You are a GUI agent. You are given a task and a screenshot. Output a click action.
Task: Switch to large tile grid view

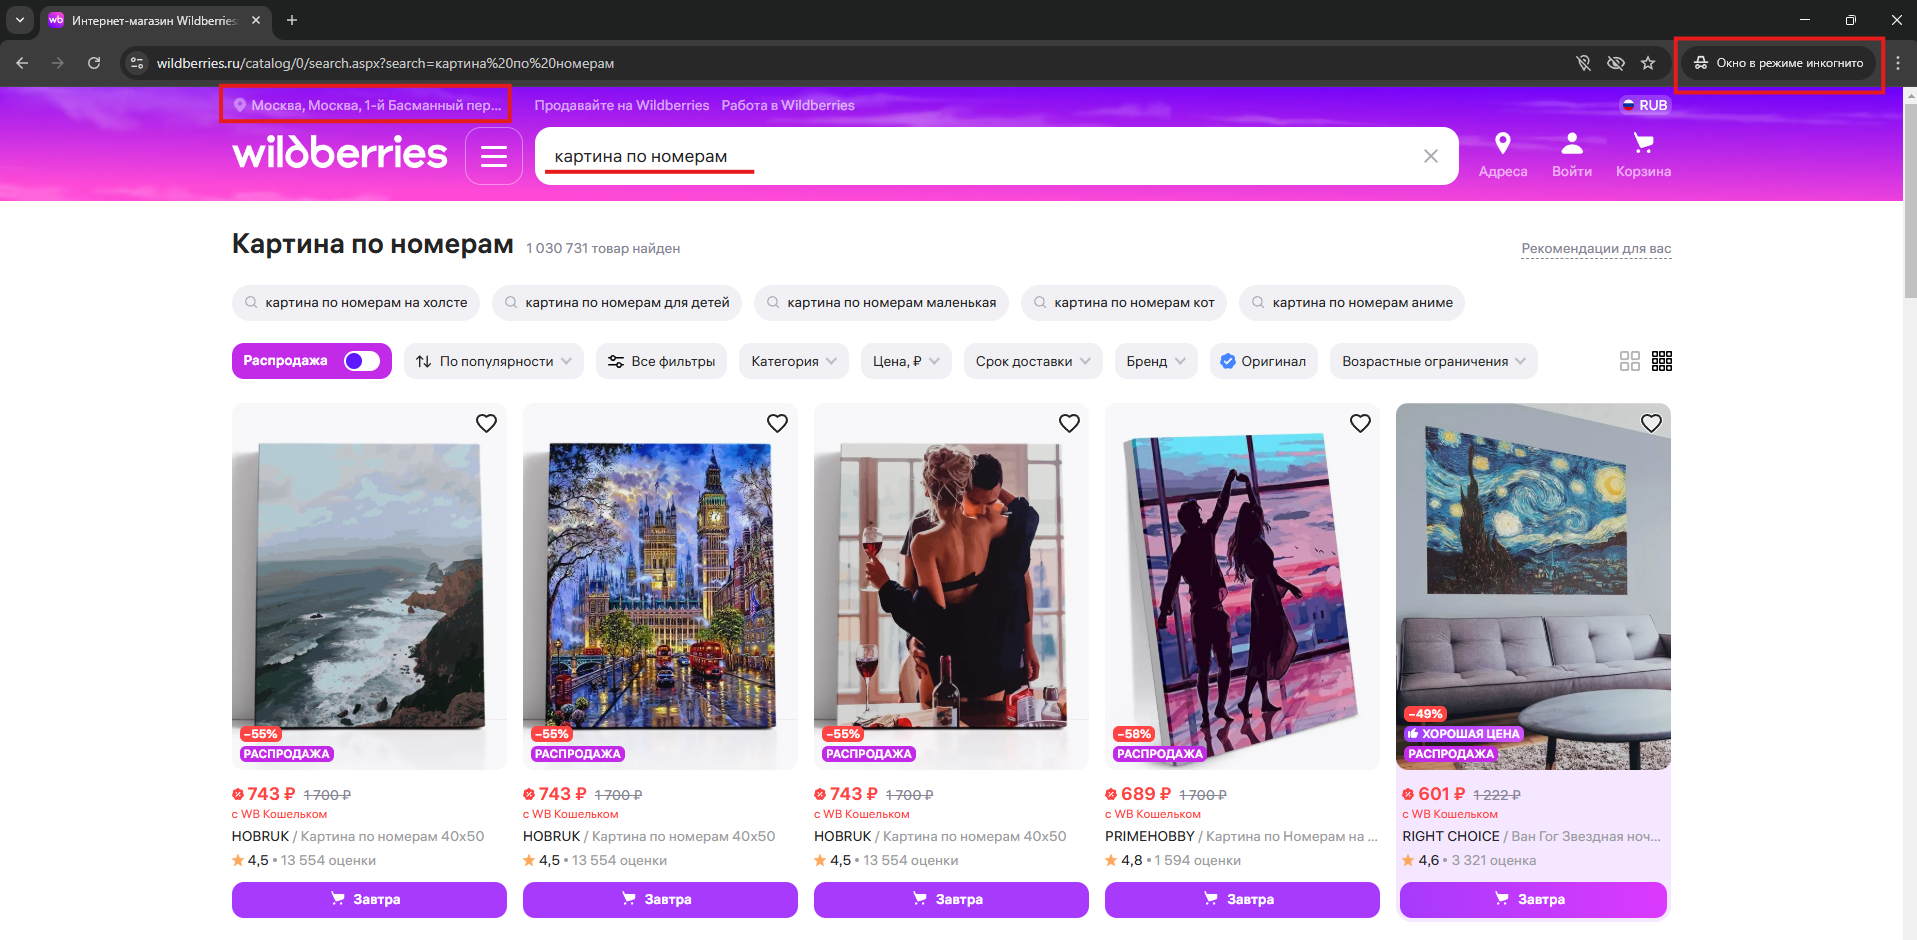1630,361
